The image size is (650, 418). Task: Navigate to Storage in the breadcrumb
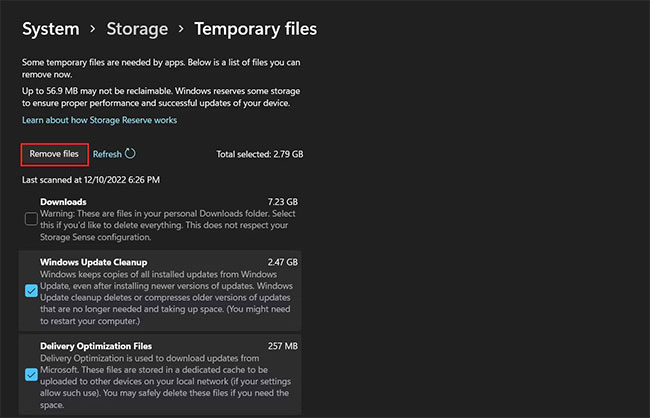[137, 29]
